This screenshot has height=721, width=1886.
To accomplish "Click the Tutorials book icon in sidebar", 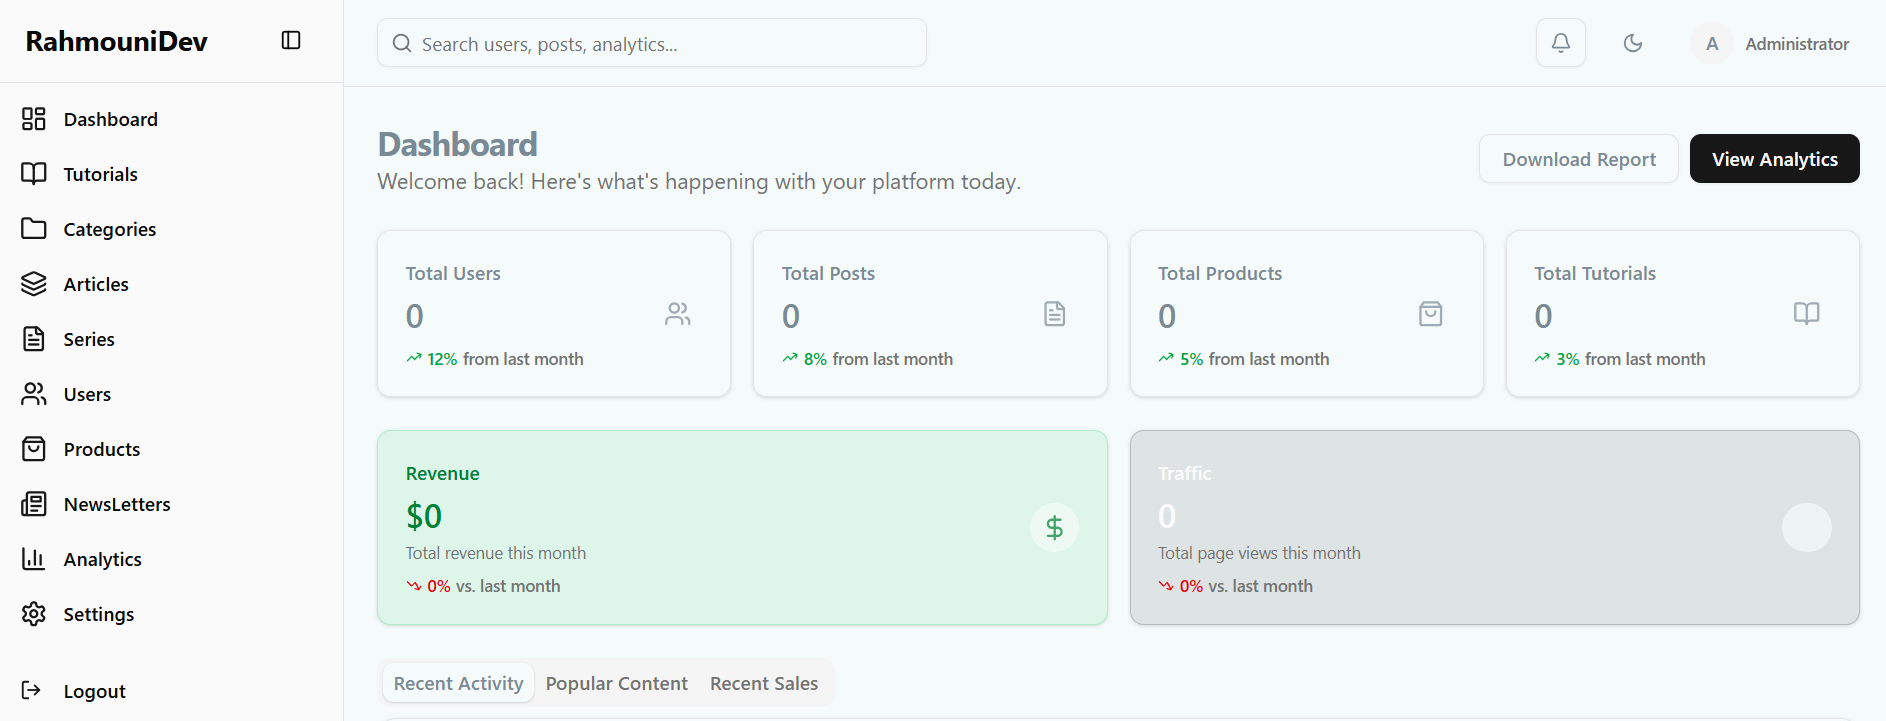I will click(x=34, y=174).
